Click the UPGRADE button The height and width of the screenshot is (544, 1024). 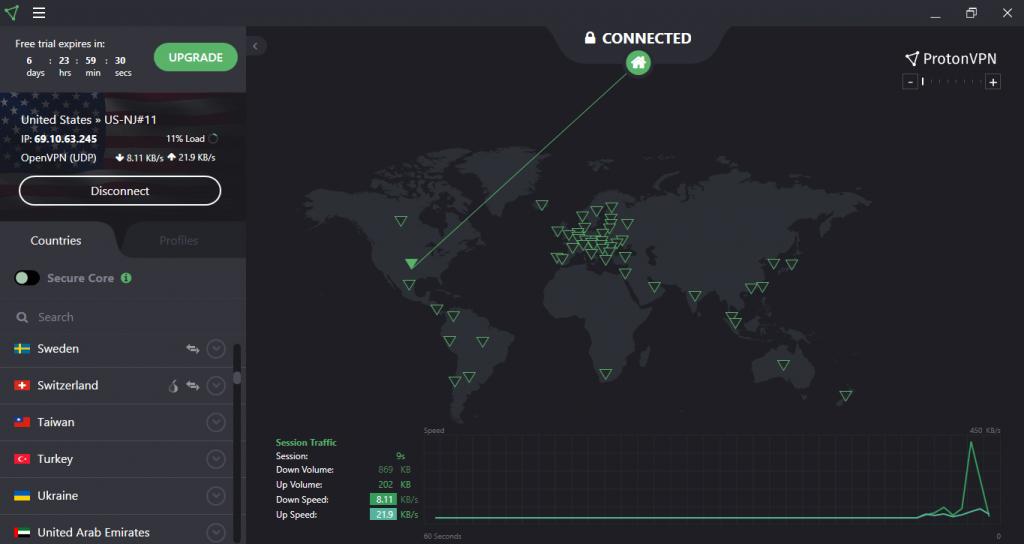(196, 57)
